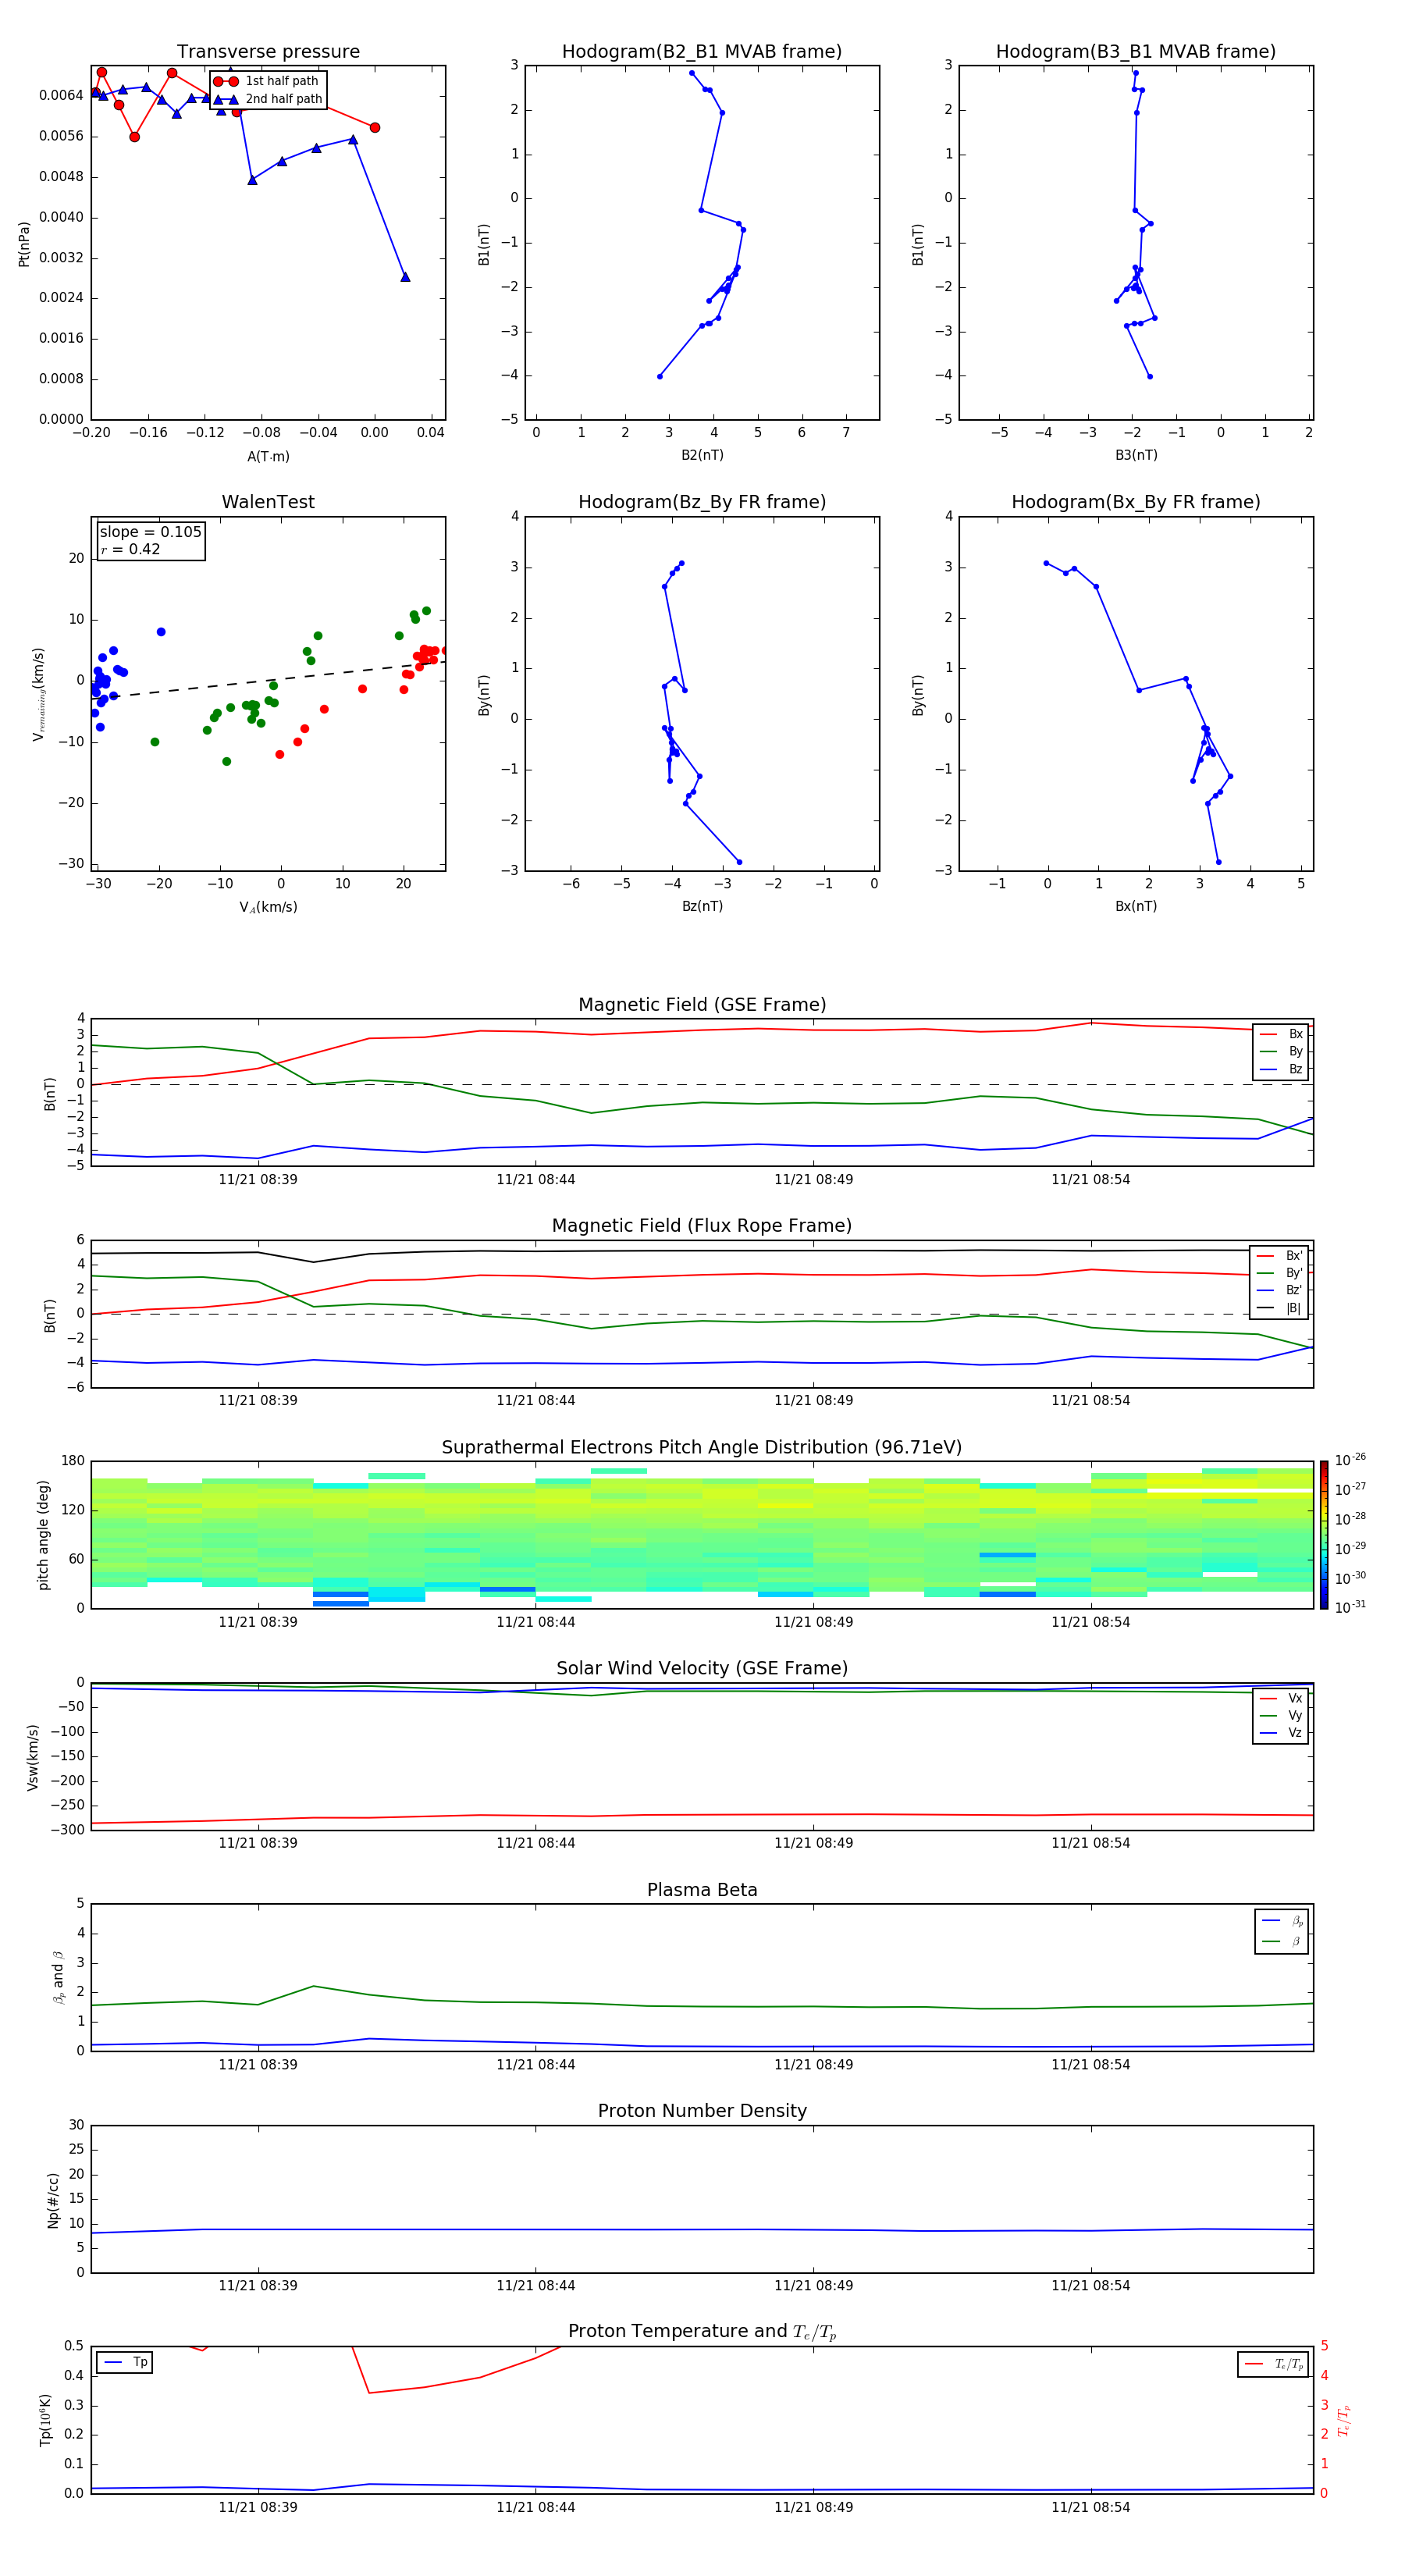
Task: Click the 'Plasma Beta' panel title
Action: tap(702, 1890)
